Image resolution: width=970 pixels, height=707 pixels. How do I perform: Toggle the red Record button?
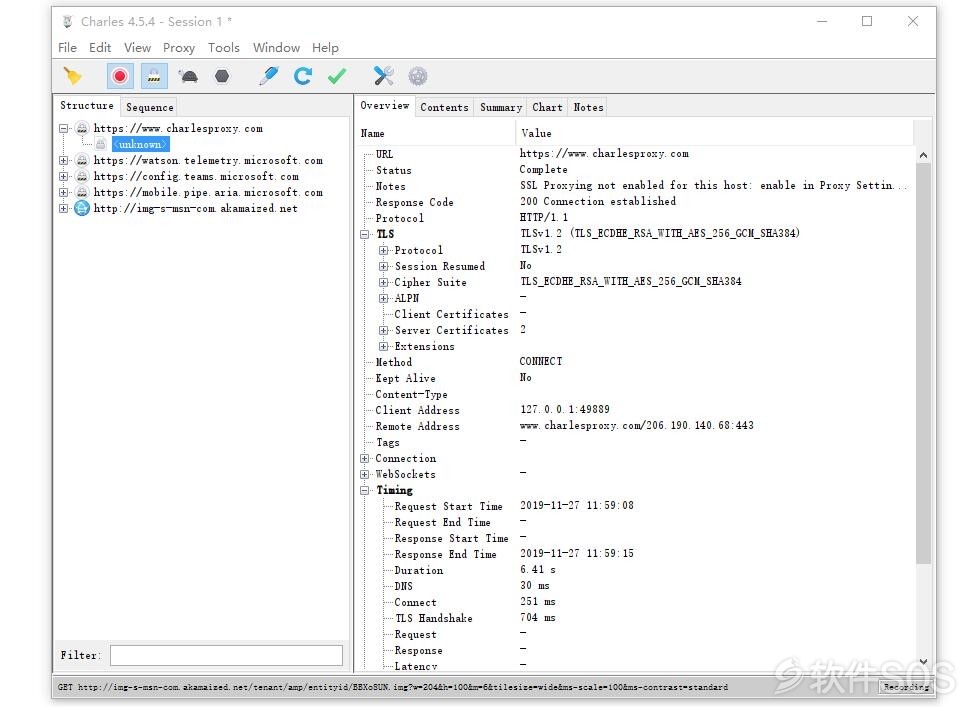pos(119,76)
